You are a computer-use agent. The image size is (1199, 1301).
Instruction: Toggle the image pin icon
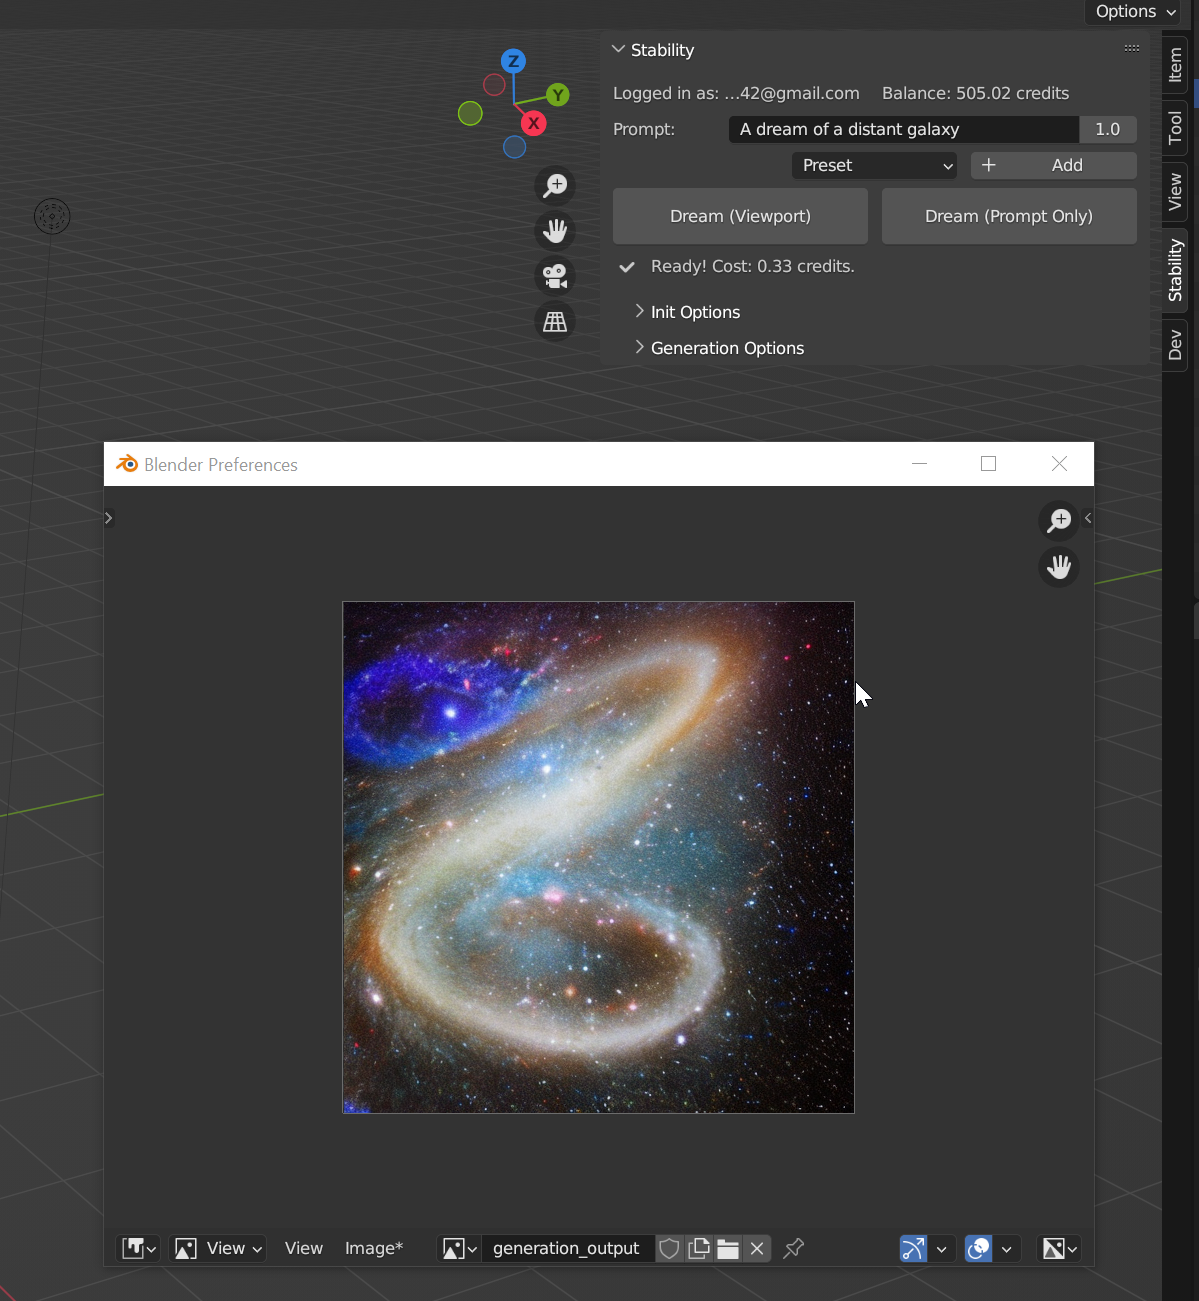(794, 1248)
